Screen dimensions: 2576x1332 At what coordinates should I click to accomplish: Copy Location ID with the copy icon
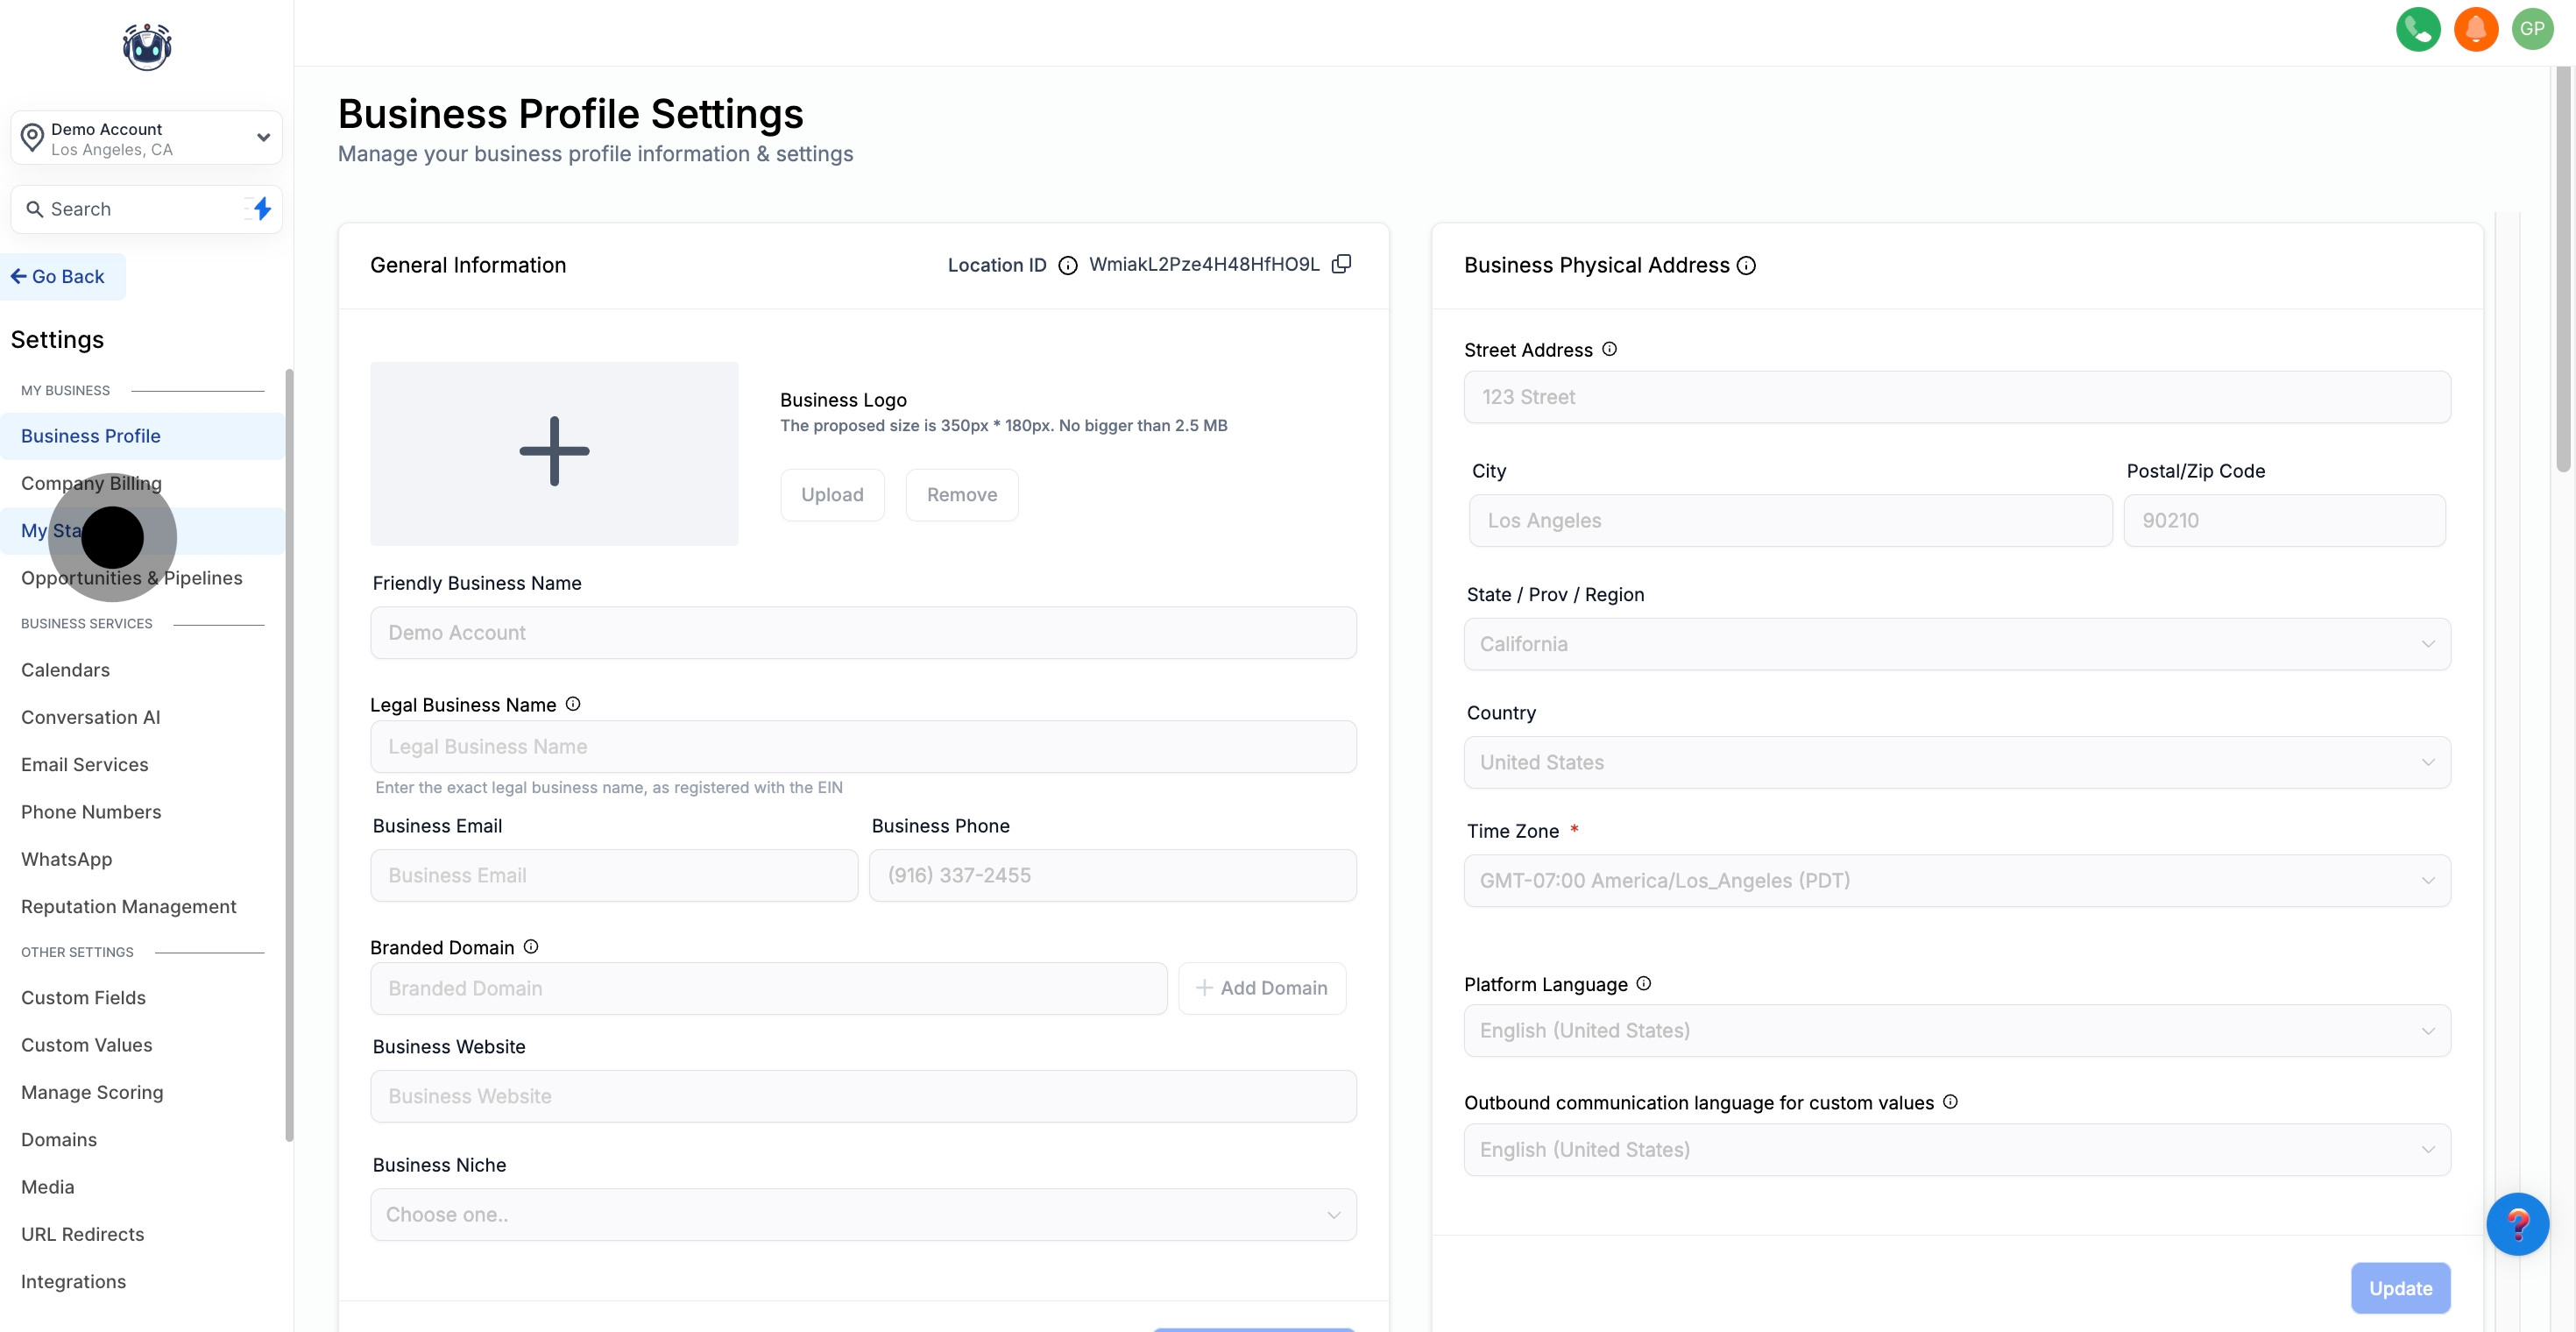pos(1341,264)
